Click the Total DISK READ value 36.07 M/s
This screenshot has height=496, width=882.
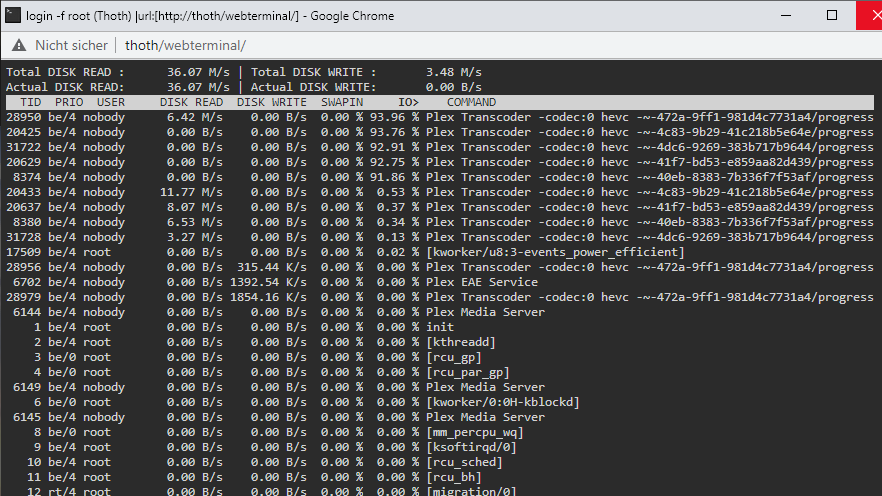[198, 72]
